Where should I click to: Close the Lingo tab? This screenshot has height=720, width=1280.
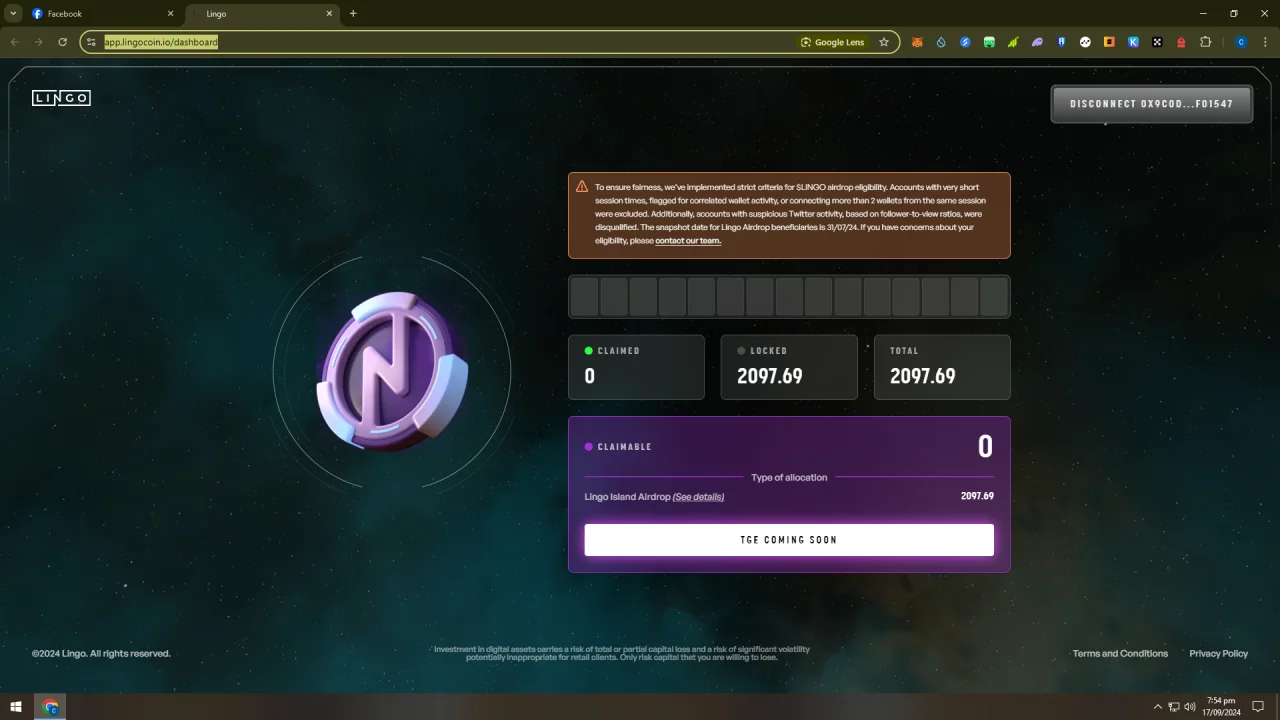(329, 14)
